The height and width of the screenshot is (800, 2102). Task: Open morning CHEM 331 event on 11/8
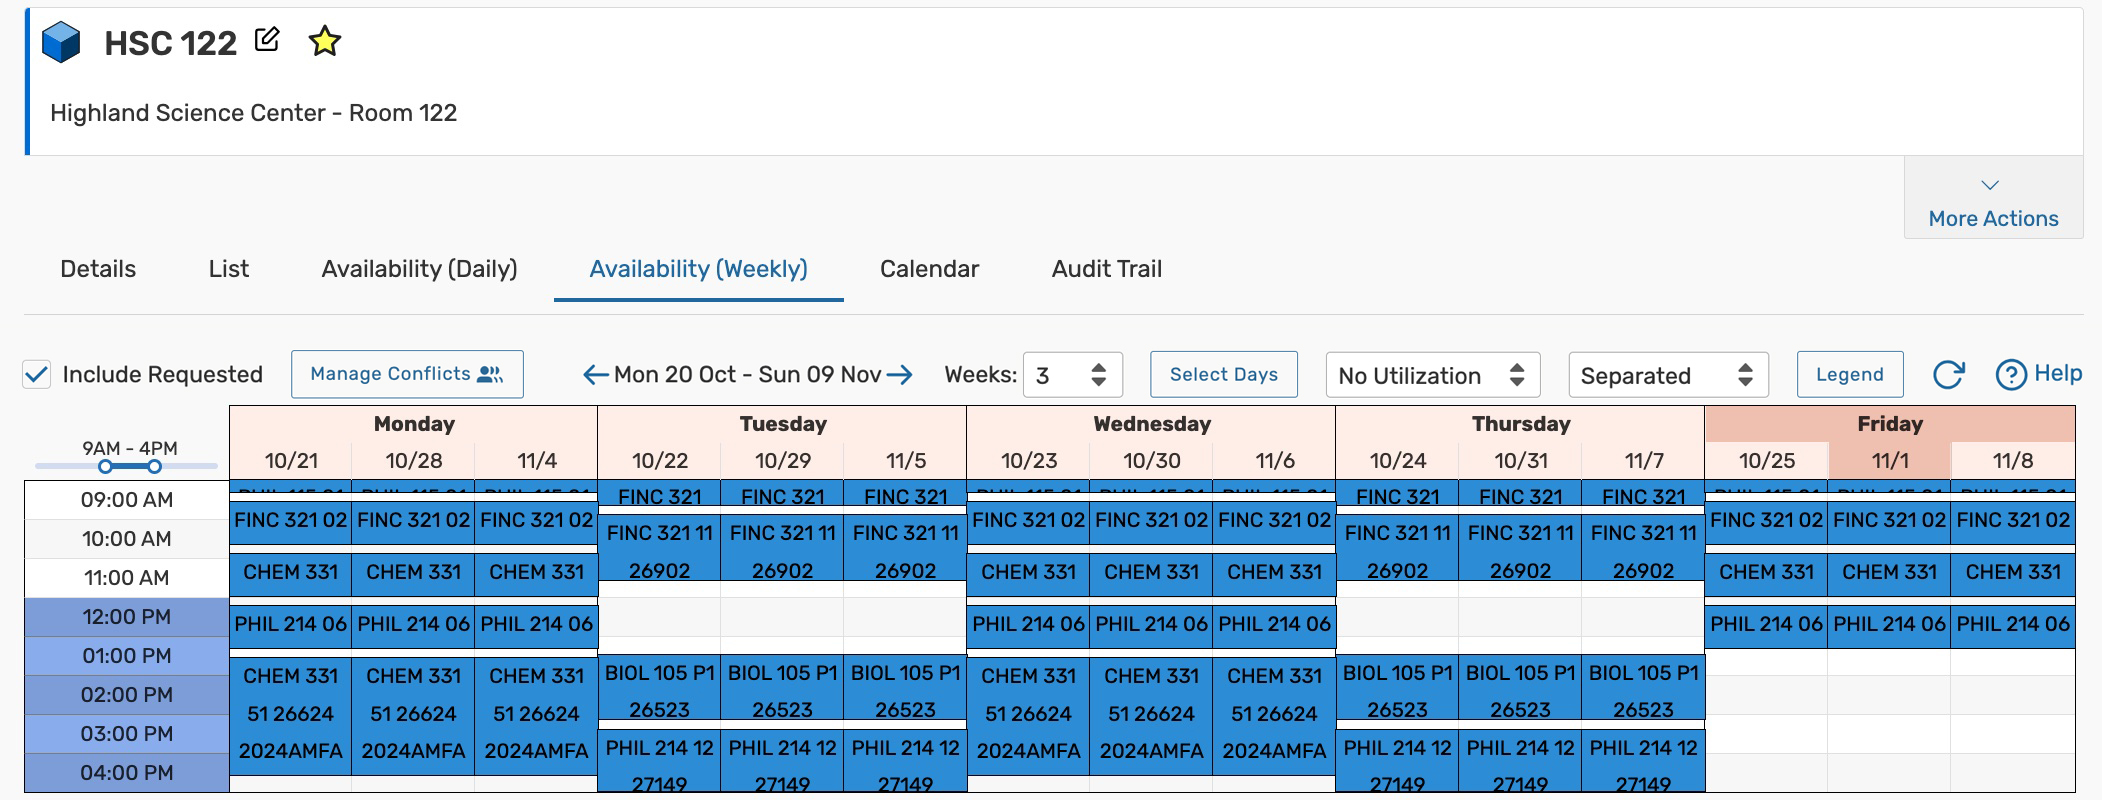[x=2013, y=573]
